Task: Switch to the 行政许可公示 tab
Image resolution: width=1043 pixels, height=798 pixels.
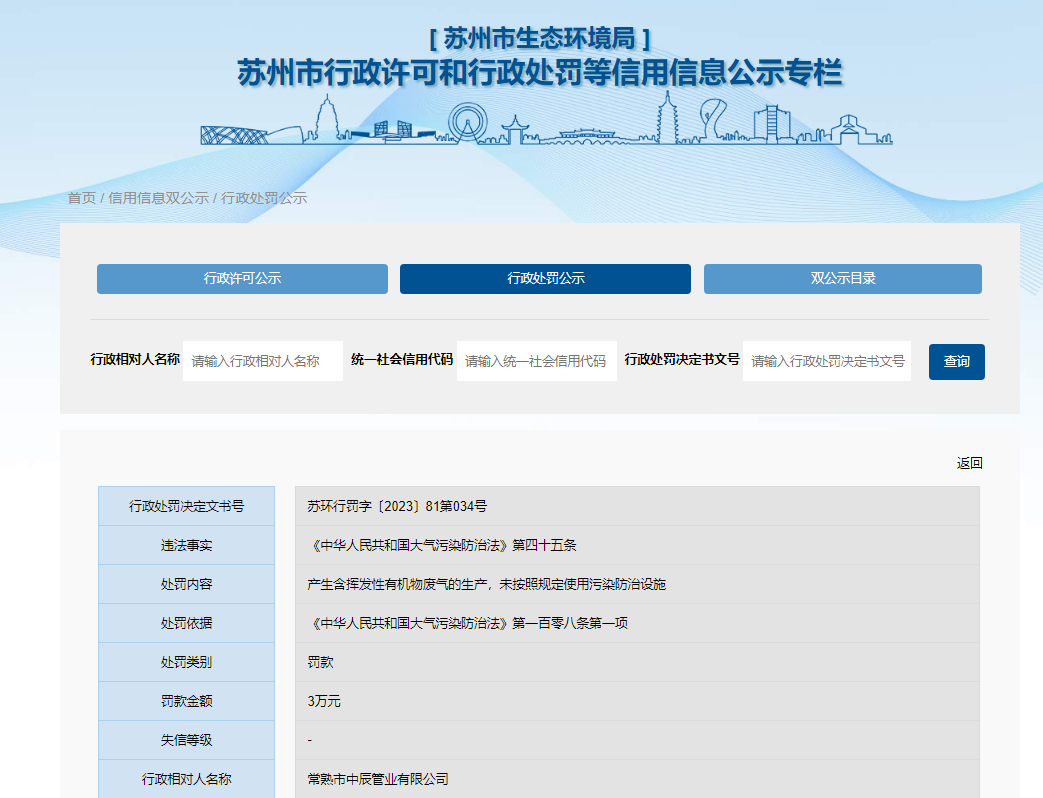Action: pyautogui.click(x=242, y=279)
